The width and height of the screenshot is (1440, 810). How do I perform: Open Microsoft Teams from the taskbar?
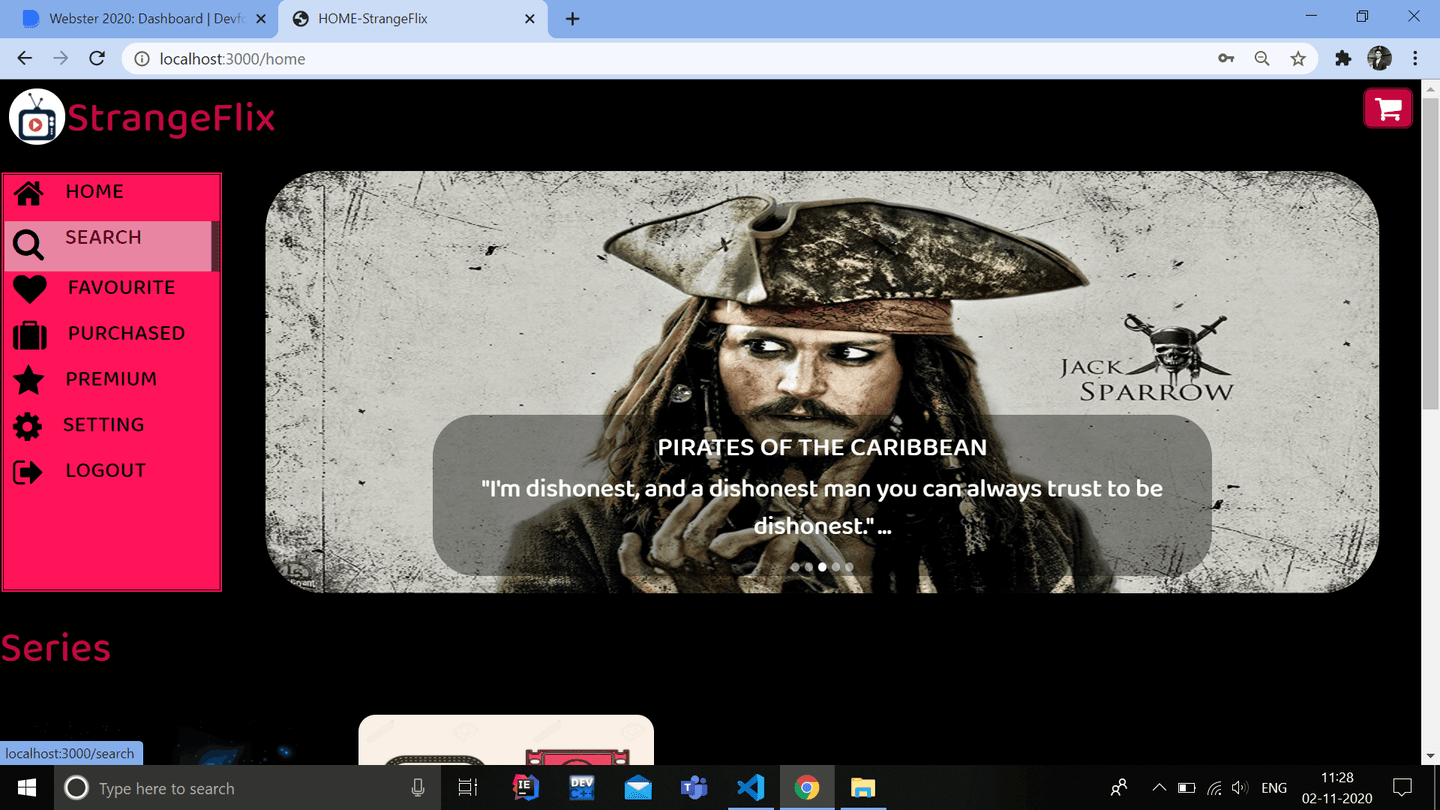[x=694, y=788]
